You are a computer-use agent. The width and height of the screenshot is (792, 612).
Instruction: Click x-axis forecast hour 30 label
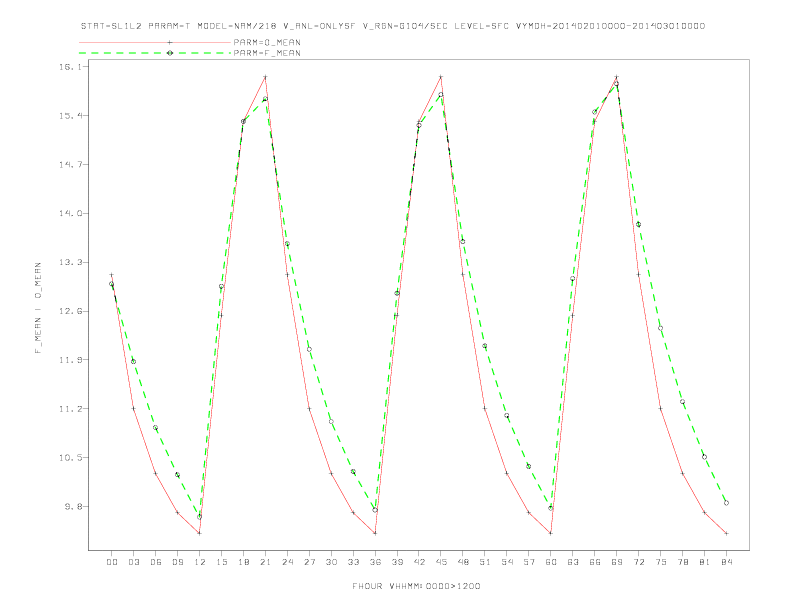[331, 562]
